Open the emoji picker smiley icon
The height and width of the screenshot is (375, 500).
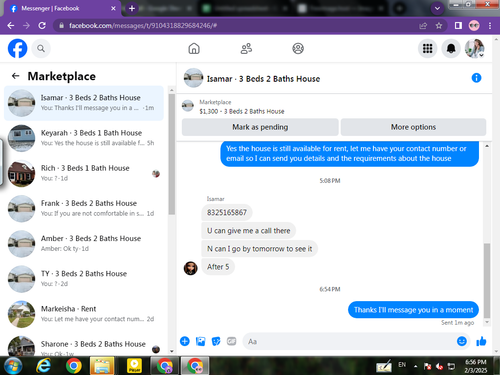point(462,341)
